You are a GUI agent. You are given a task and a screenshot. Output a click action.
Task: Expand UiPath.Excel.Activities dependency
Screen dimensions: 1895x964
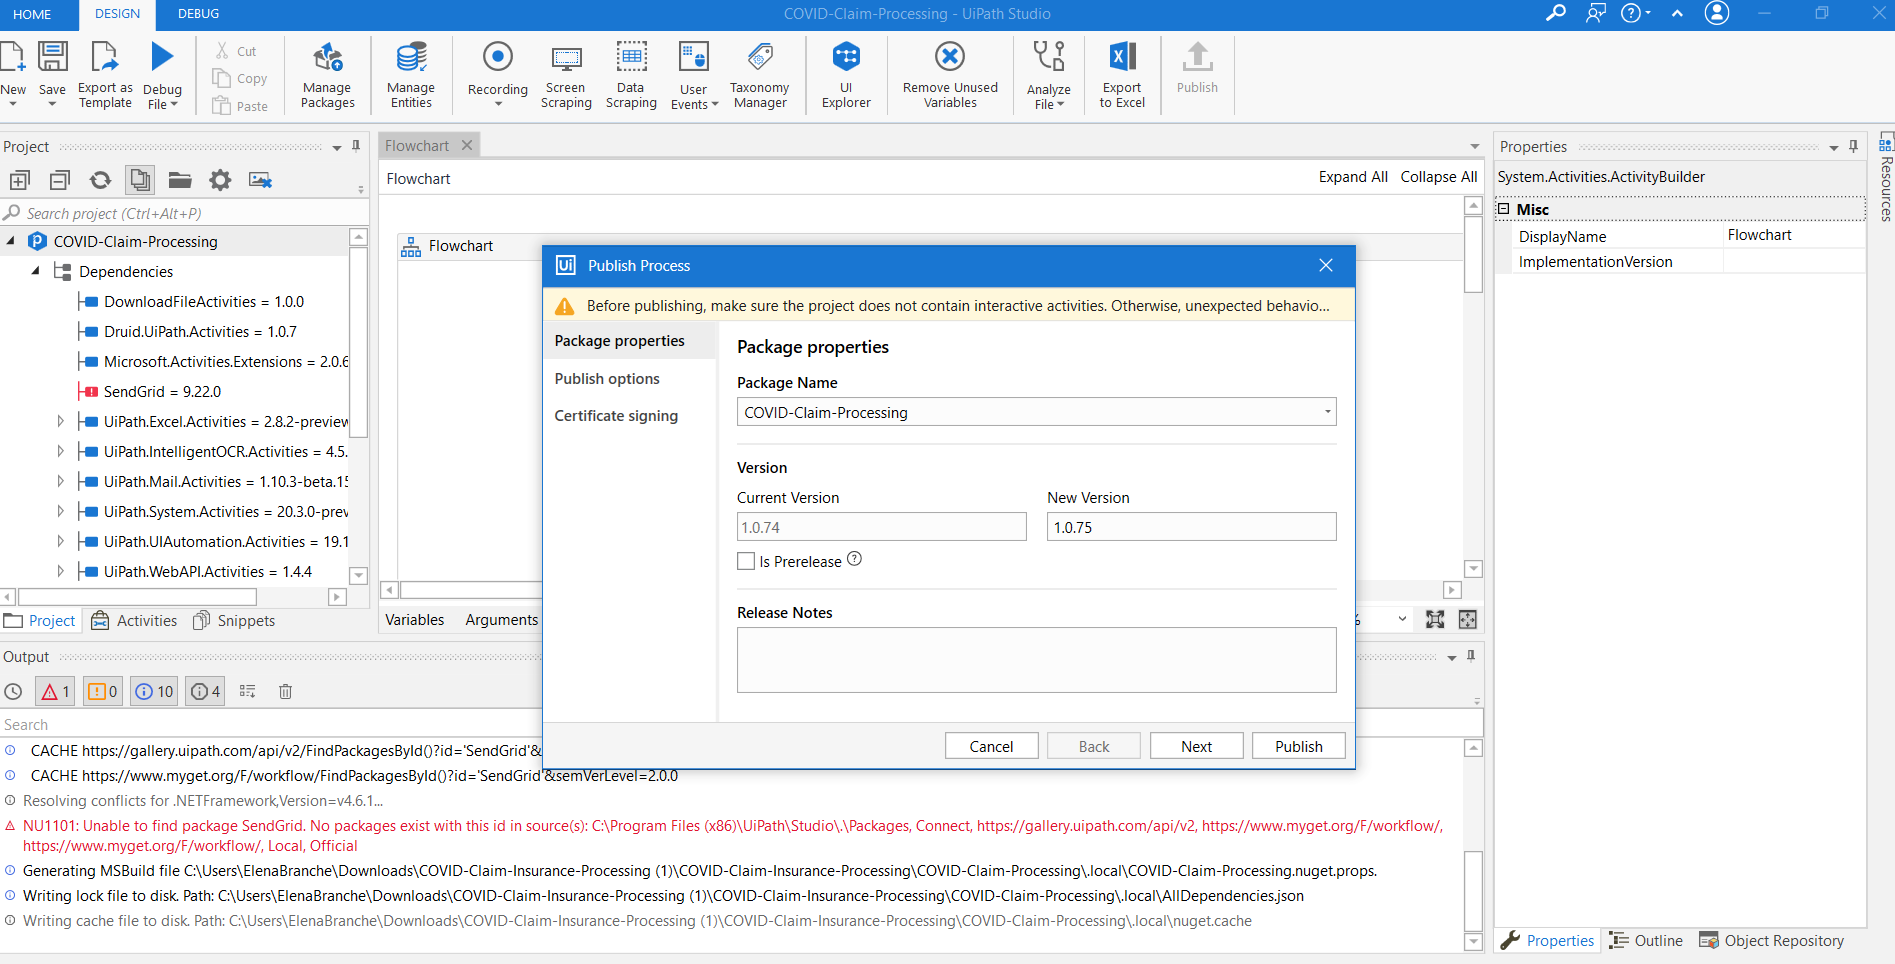(60, 422)
